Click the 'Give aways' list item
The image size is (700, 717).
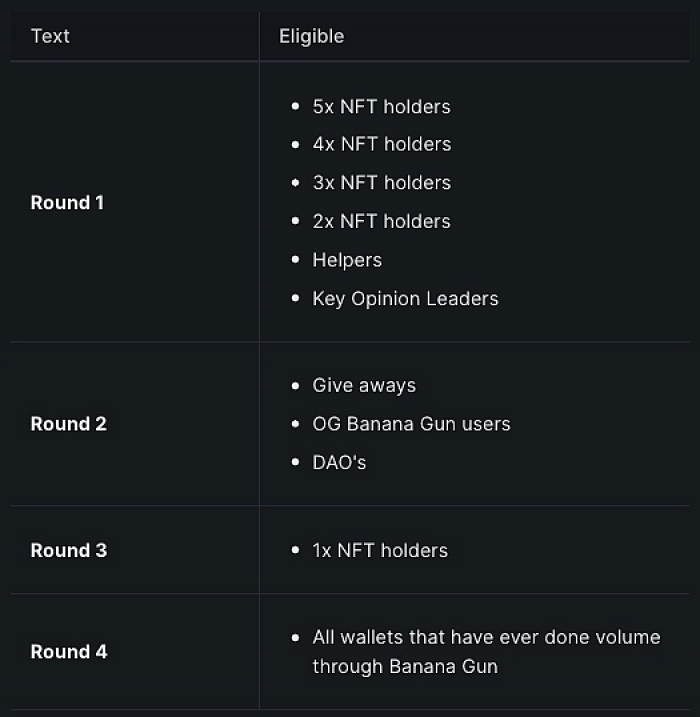point(364,385)
